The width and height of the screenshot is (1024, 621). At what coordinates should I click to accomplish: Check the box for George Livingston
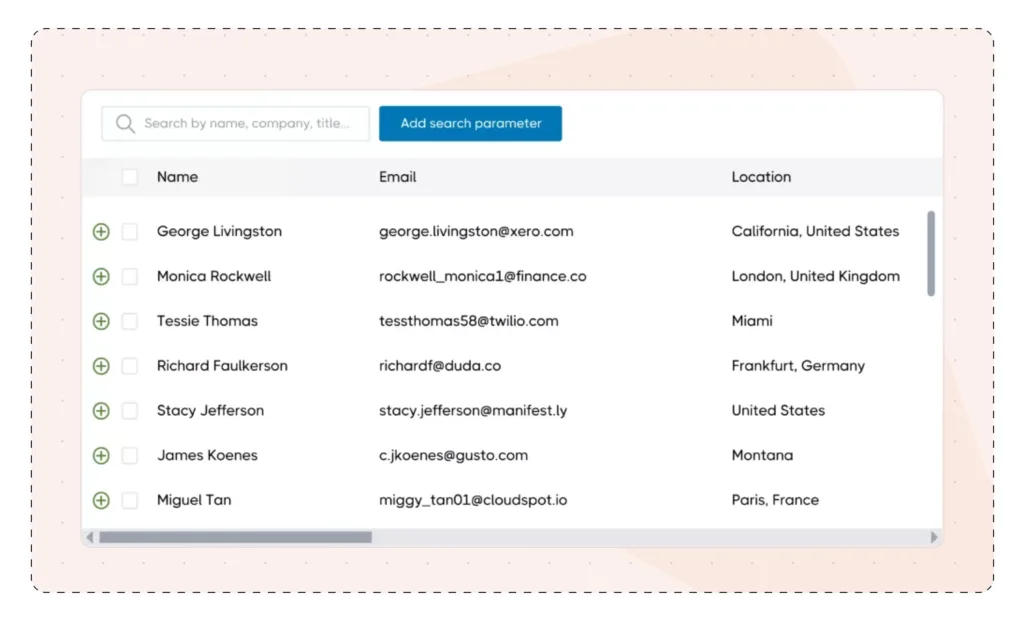130,231
